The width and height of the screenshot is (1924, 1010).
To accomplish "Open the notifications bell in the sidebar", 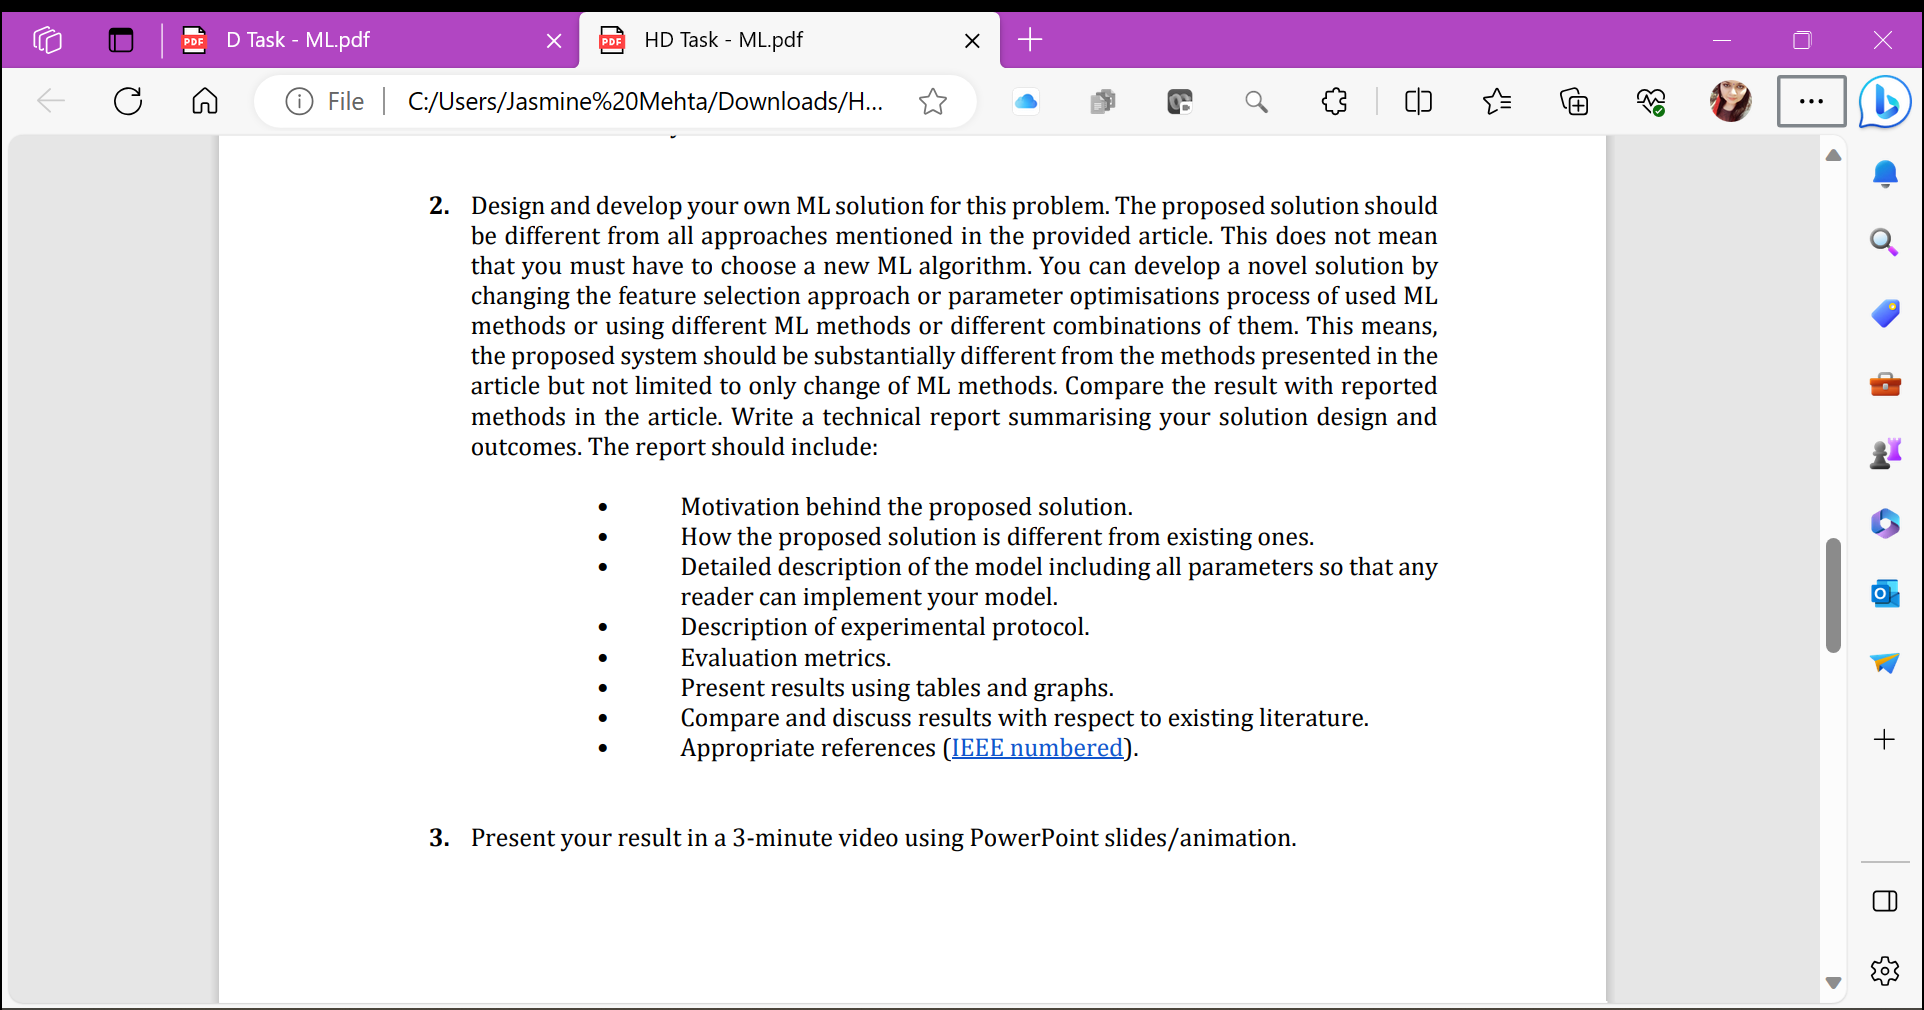I will click(1885, 173).
